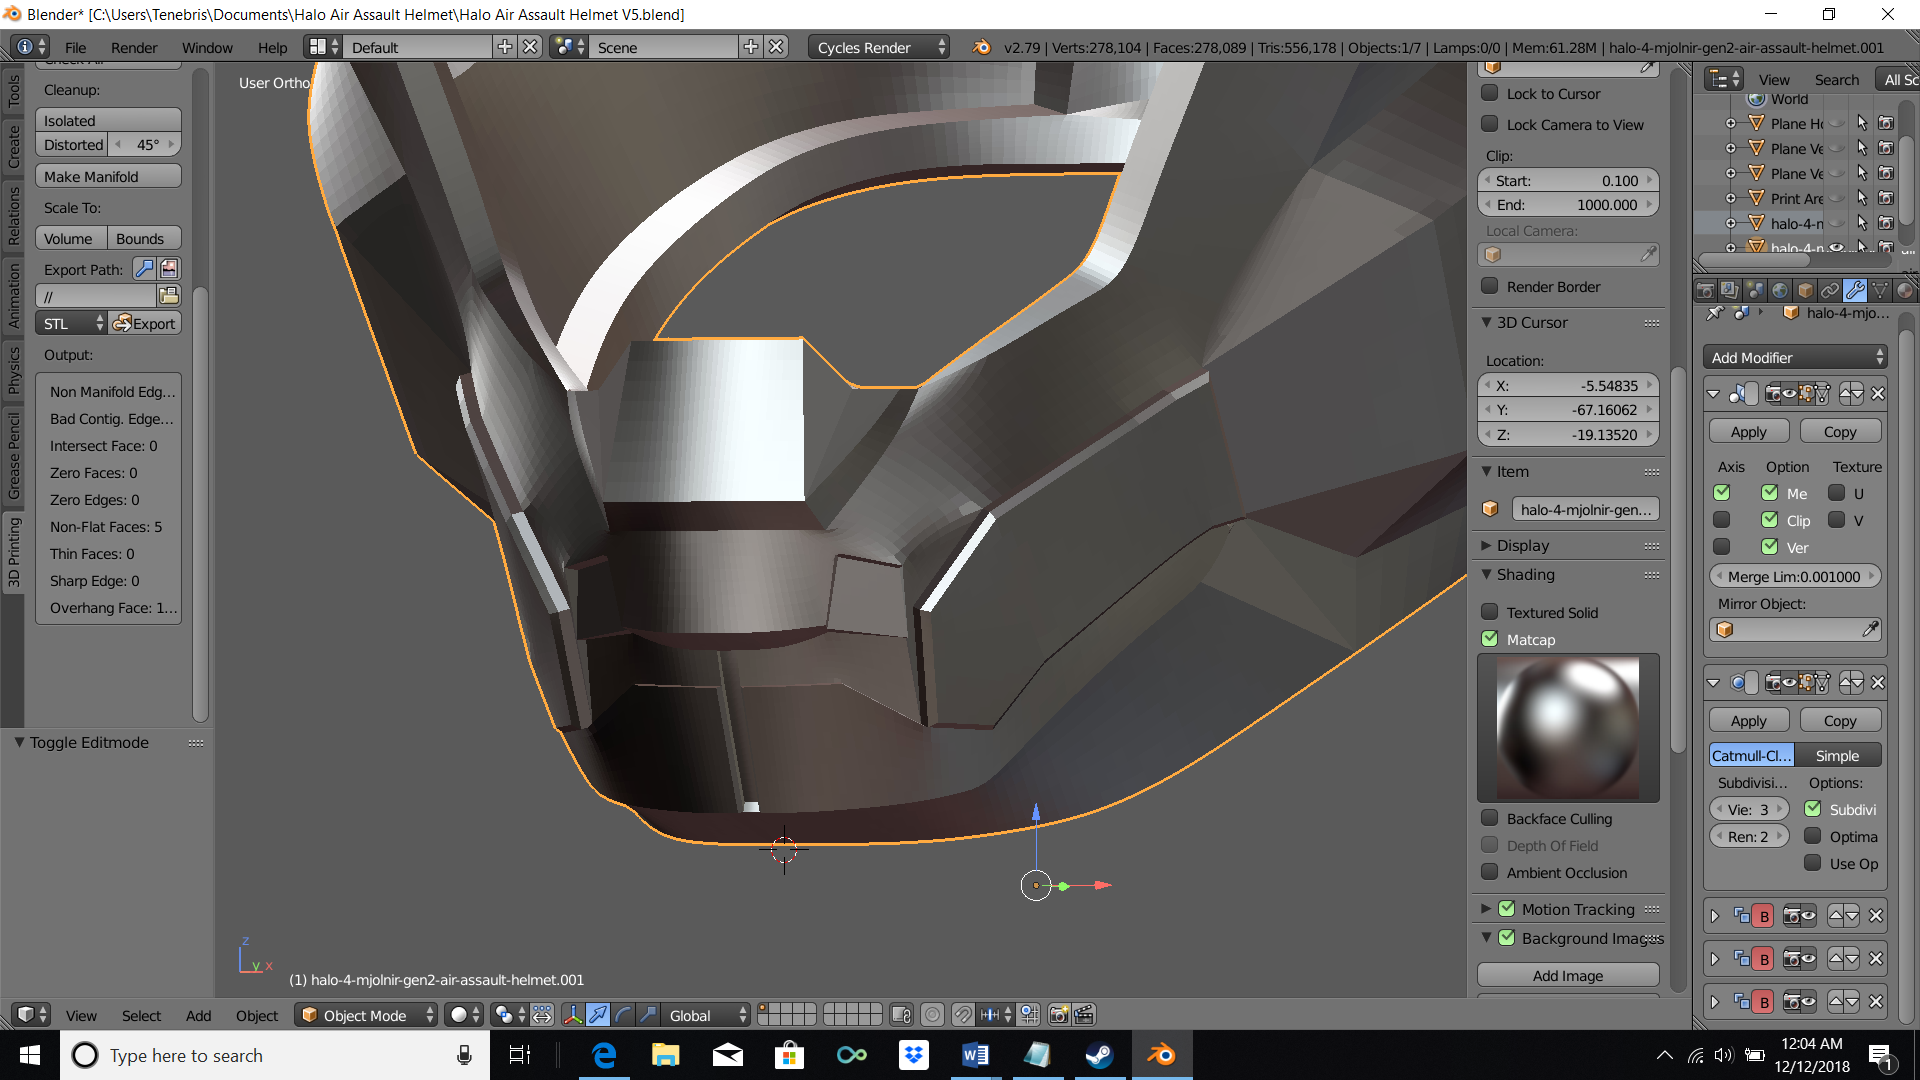The width and height of the screenshot is (1920, 1080).
Task: Open the Help menu
Action: click(272, 47)
